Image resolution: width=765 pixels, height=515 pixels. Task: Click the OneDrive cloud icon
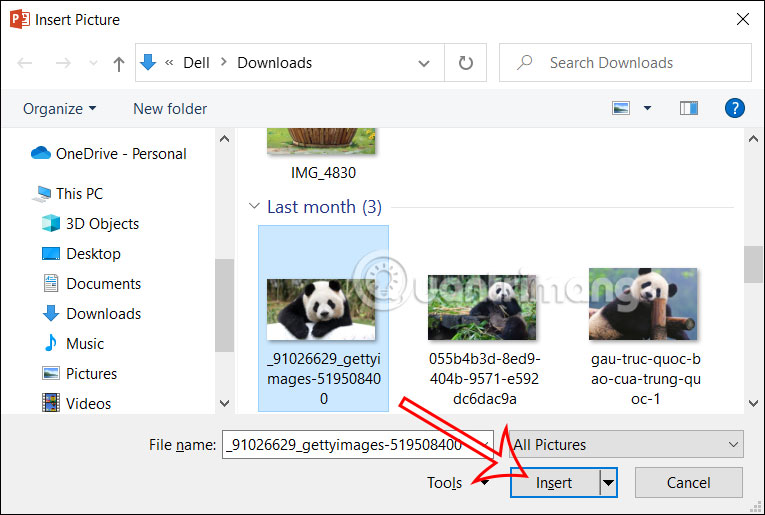click(x=40, y=153)
